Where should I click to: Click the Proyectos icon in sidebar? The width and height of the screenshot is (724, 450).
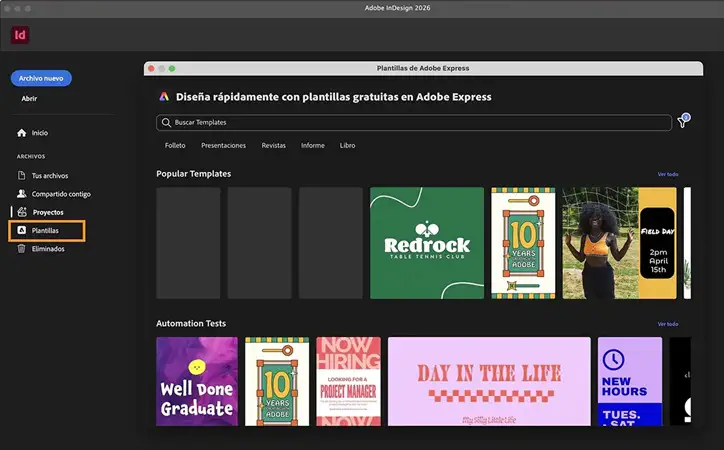click(22, 212)
